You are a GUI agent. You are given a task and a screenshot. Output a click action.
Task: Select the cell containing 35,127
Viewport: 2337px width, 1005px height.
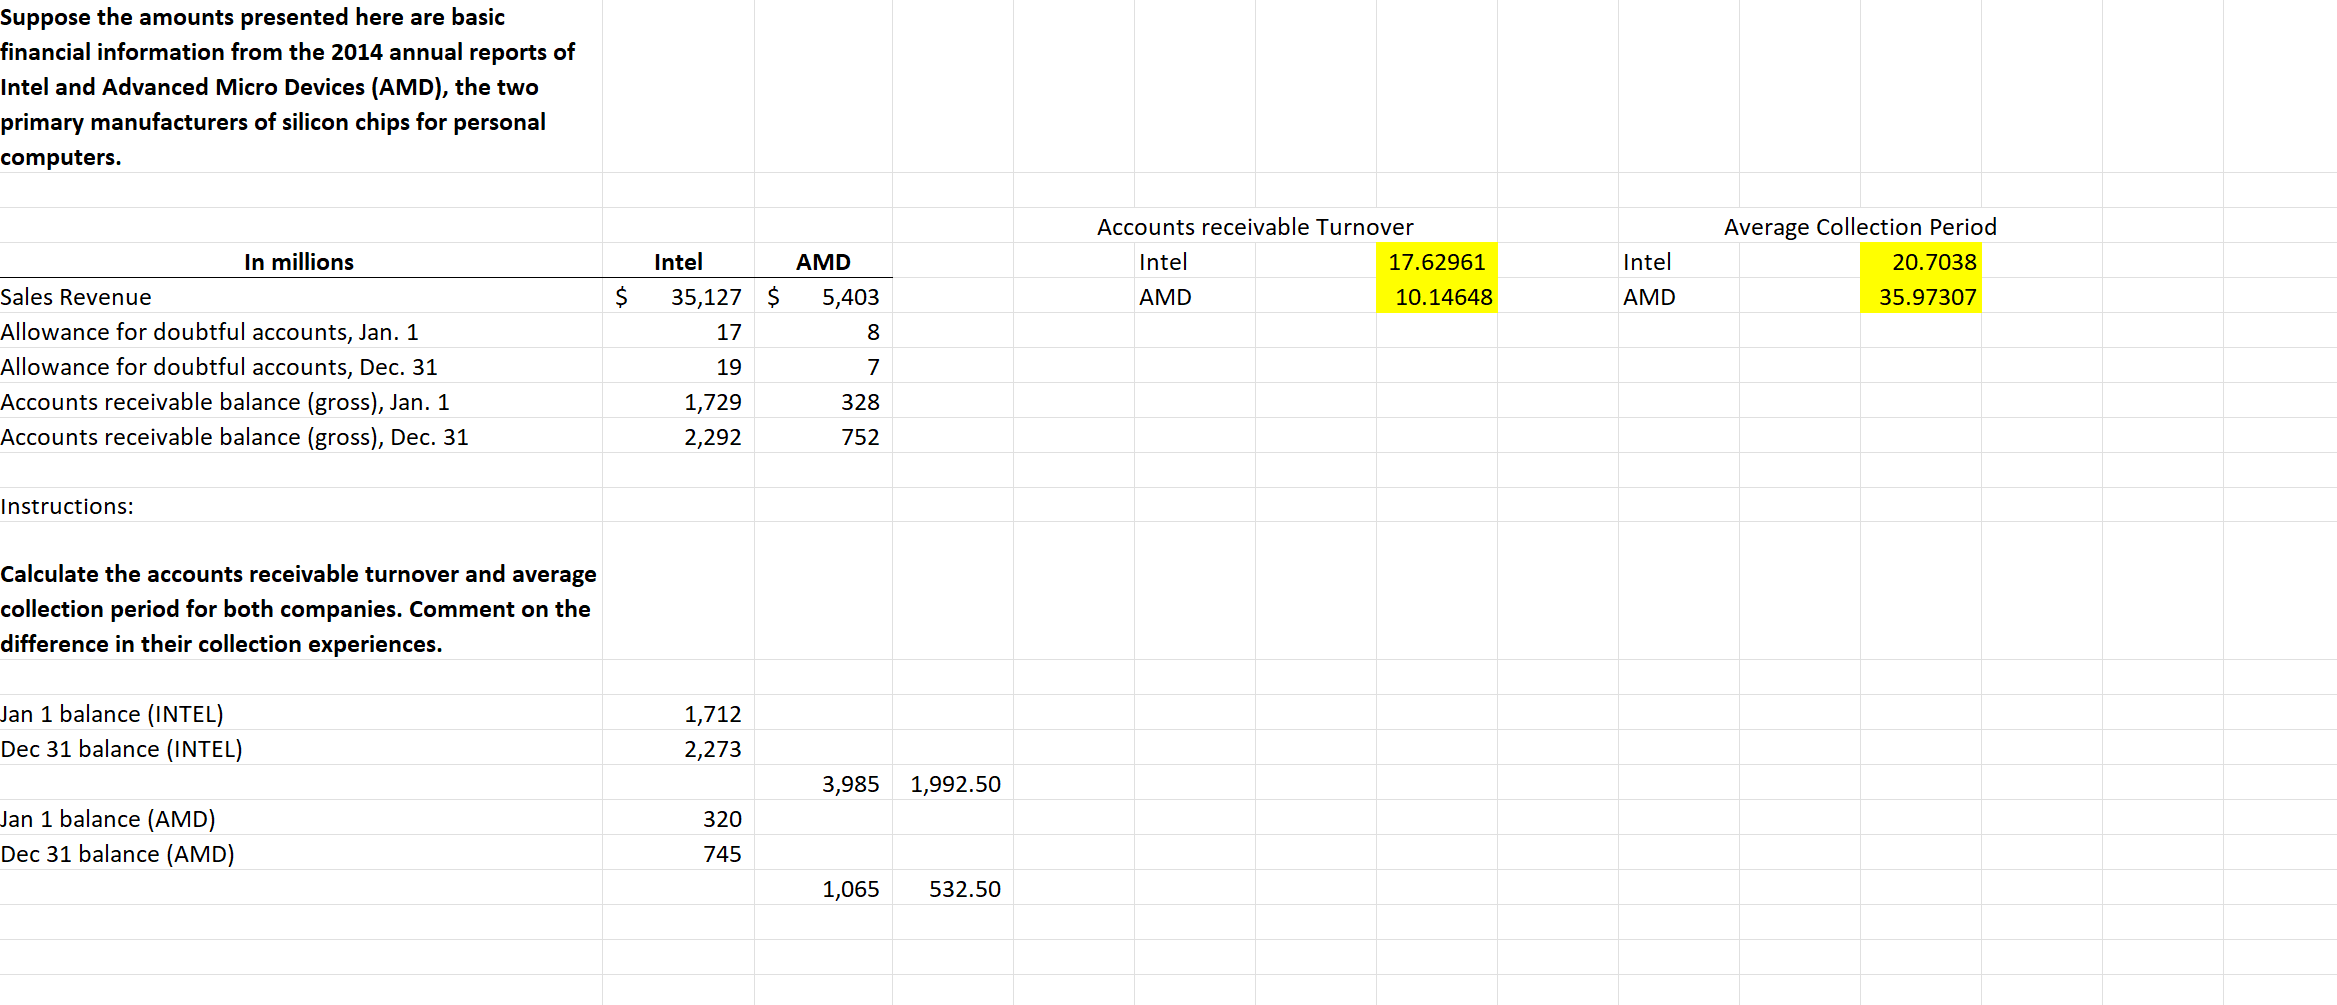click(x=706, y=296)
